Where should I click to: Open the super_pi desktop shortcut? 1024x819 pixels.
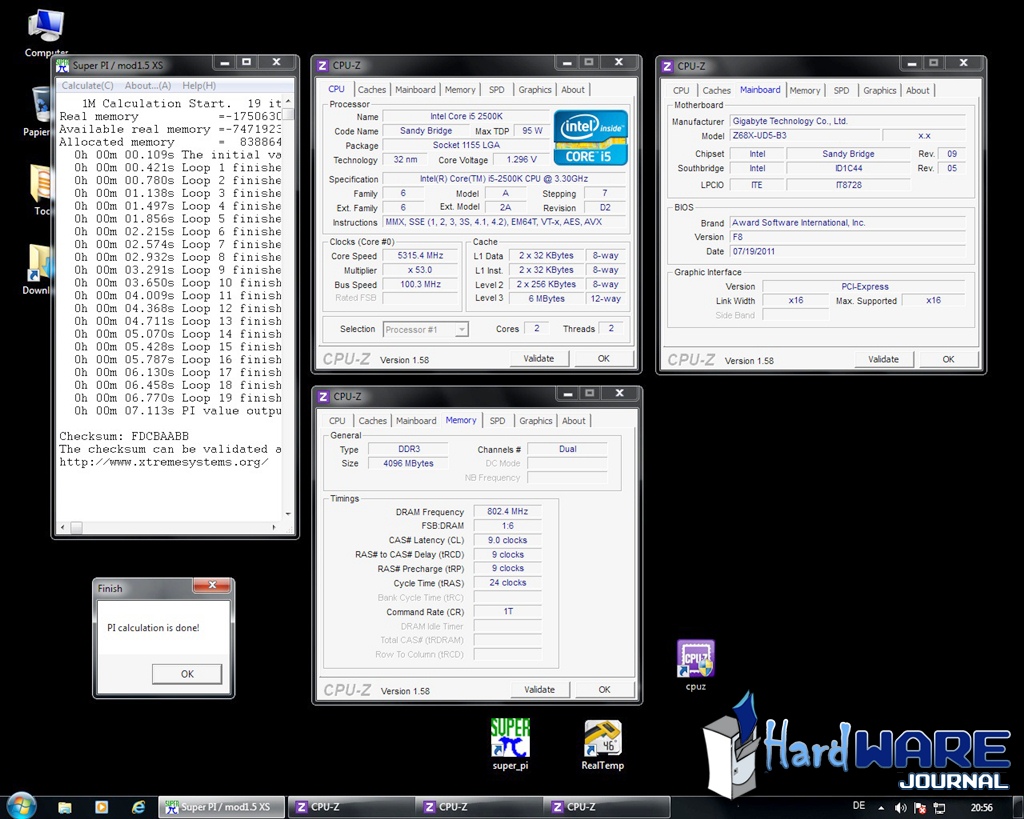point(510,738)
